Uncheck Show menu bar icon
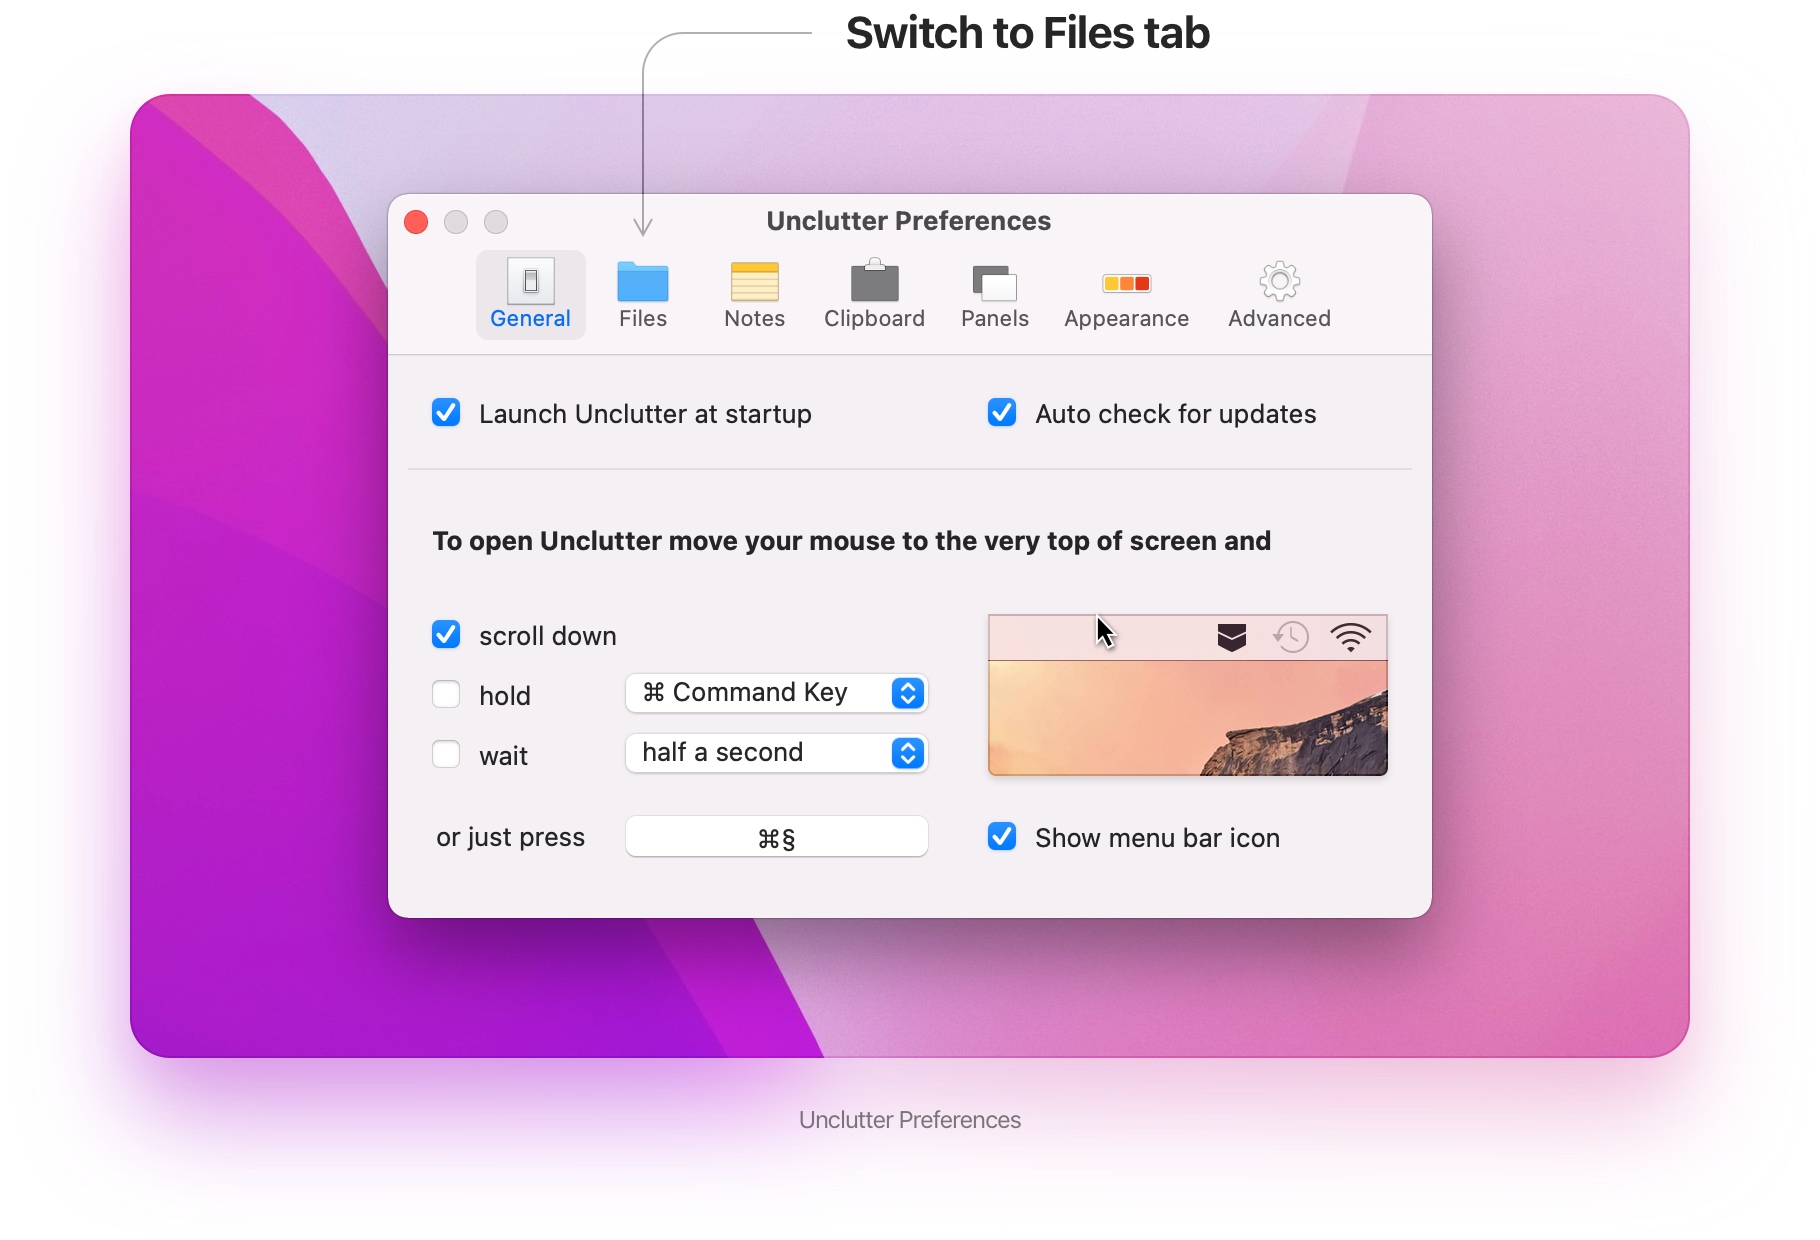This screenshot has height=1240, width=1820. (x=1002, y=836)
